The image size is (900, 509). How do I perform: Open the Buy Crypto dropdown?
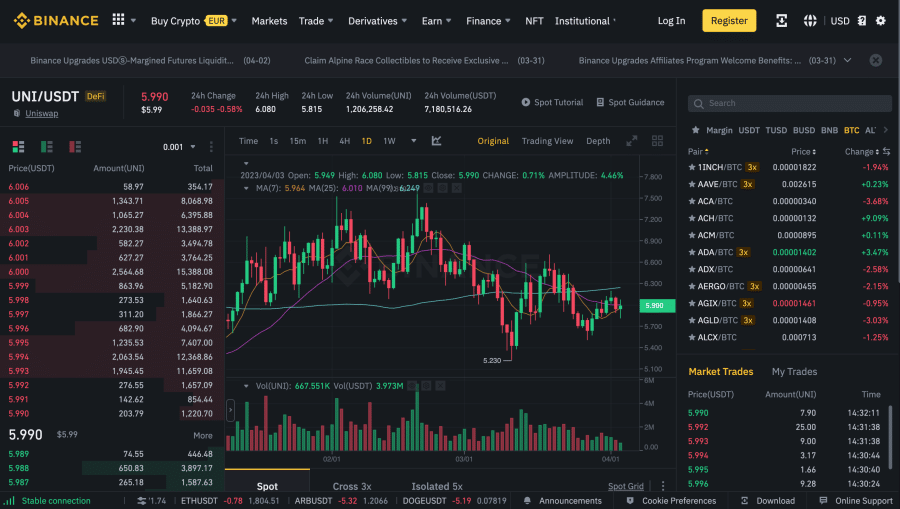click(x=193, y=21)
